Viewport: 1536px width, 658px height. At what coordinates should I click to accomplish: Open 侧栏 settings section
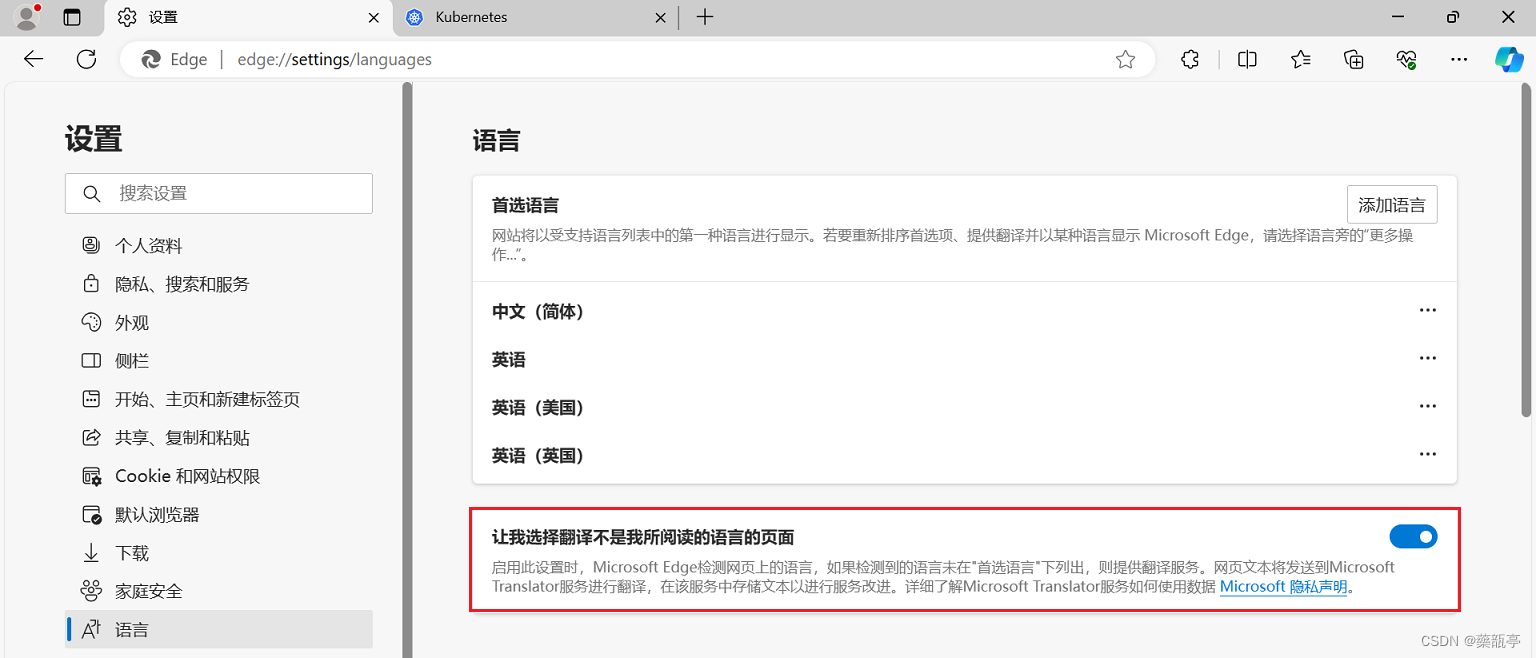(x=218, y=361)
